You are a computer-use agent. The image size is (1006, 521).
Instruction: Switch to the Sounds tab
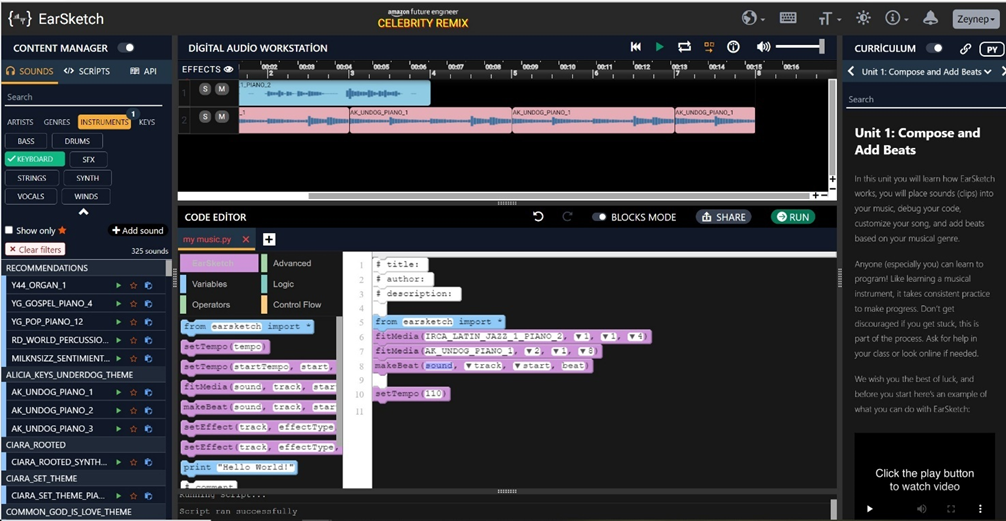(30, 71)
